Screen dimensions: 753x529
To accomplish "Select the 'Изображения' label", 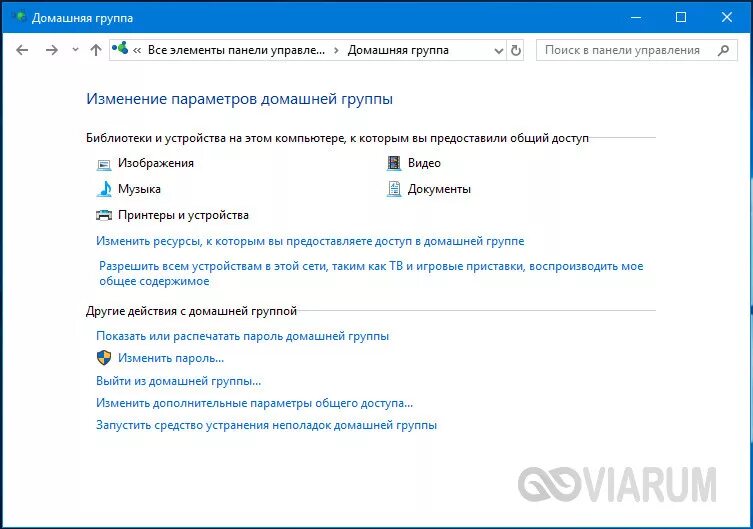I will [x=156, y=163].
